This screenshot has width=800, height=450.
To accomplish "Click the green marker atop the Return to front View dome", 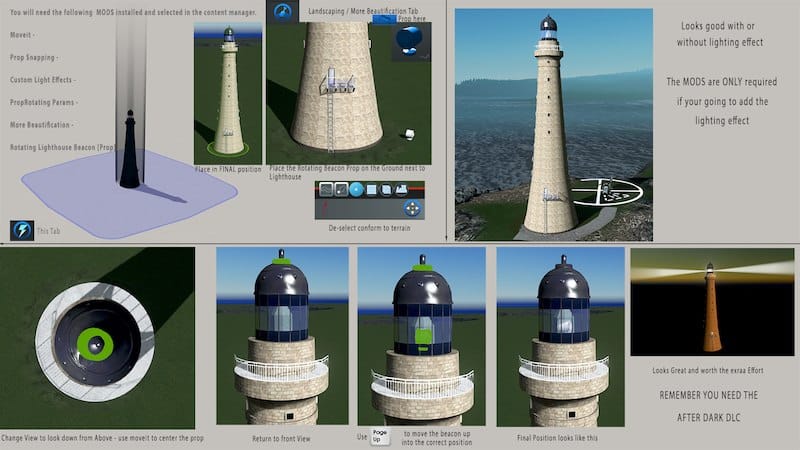I will pos(283,261).
